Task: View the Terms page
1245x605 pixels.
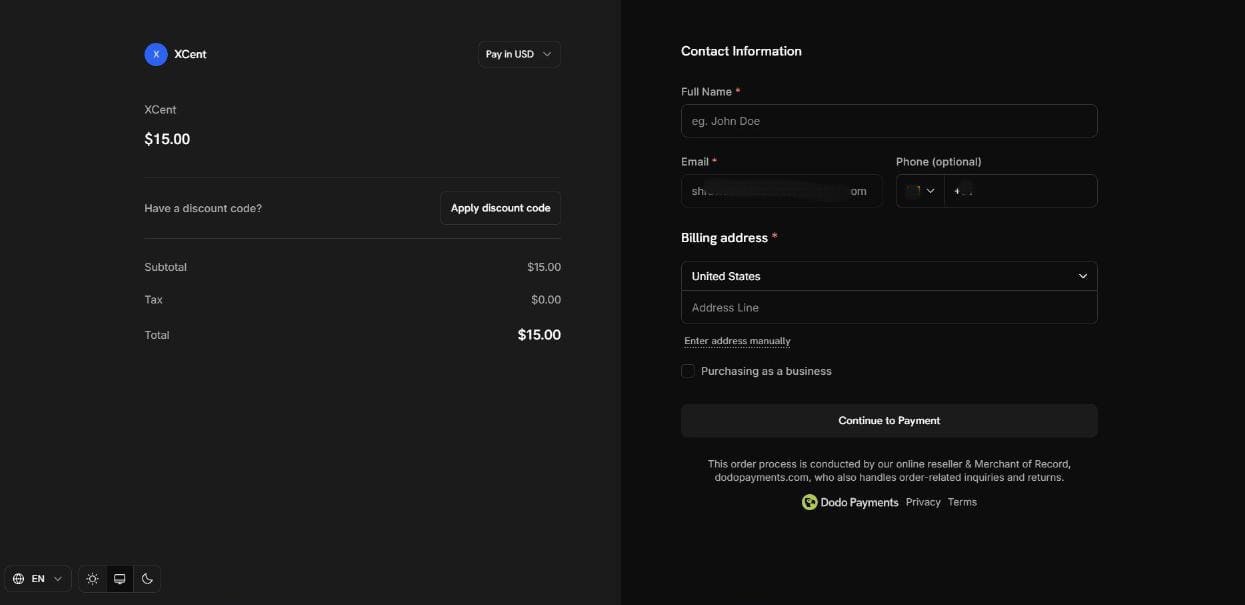Action: 962,501
